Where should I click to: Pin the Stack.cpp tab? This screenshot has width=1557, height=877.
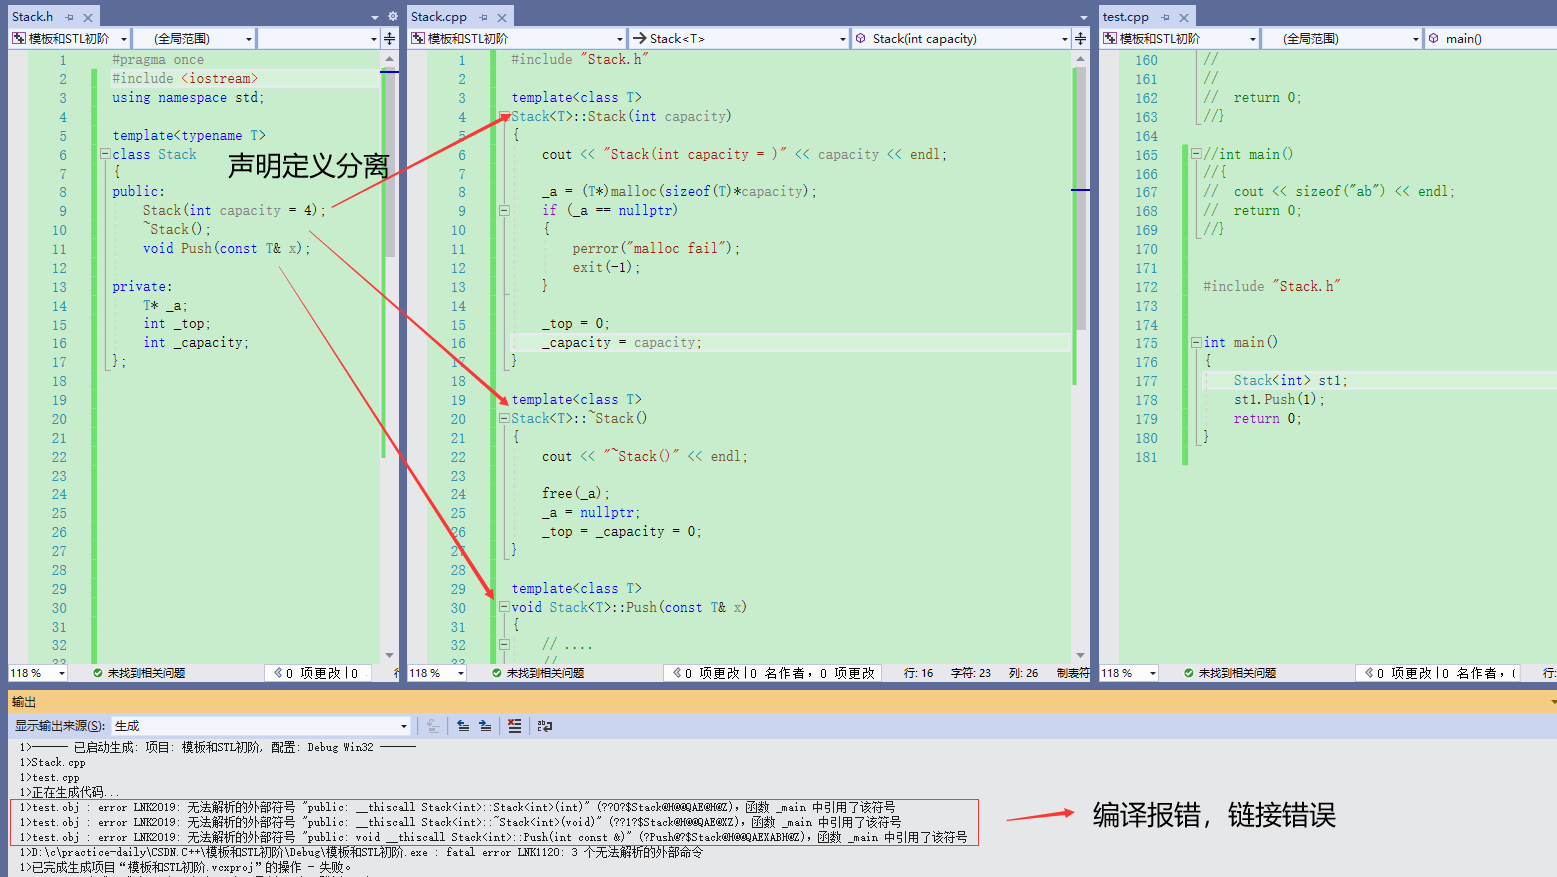483,17
